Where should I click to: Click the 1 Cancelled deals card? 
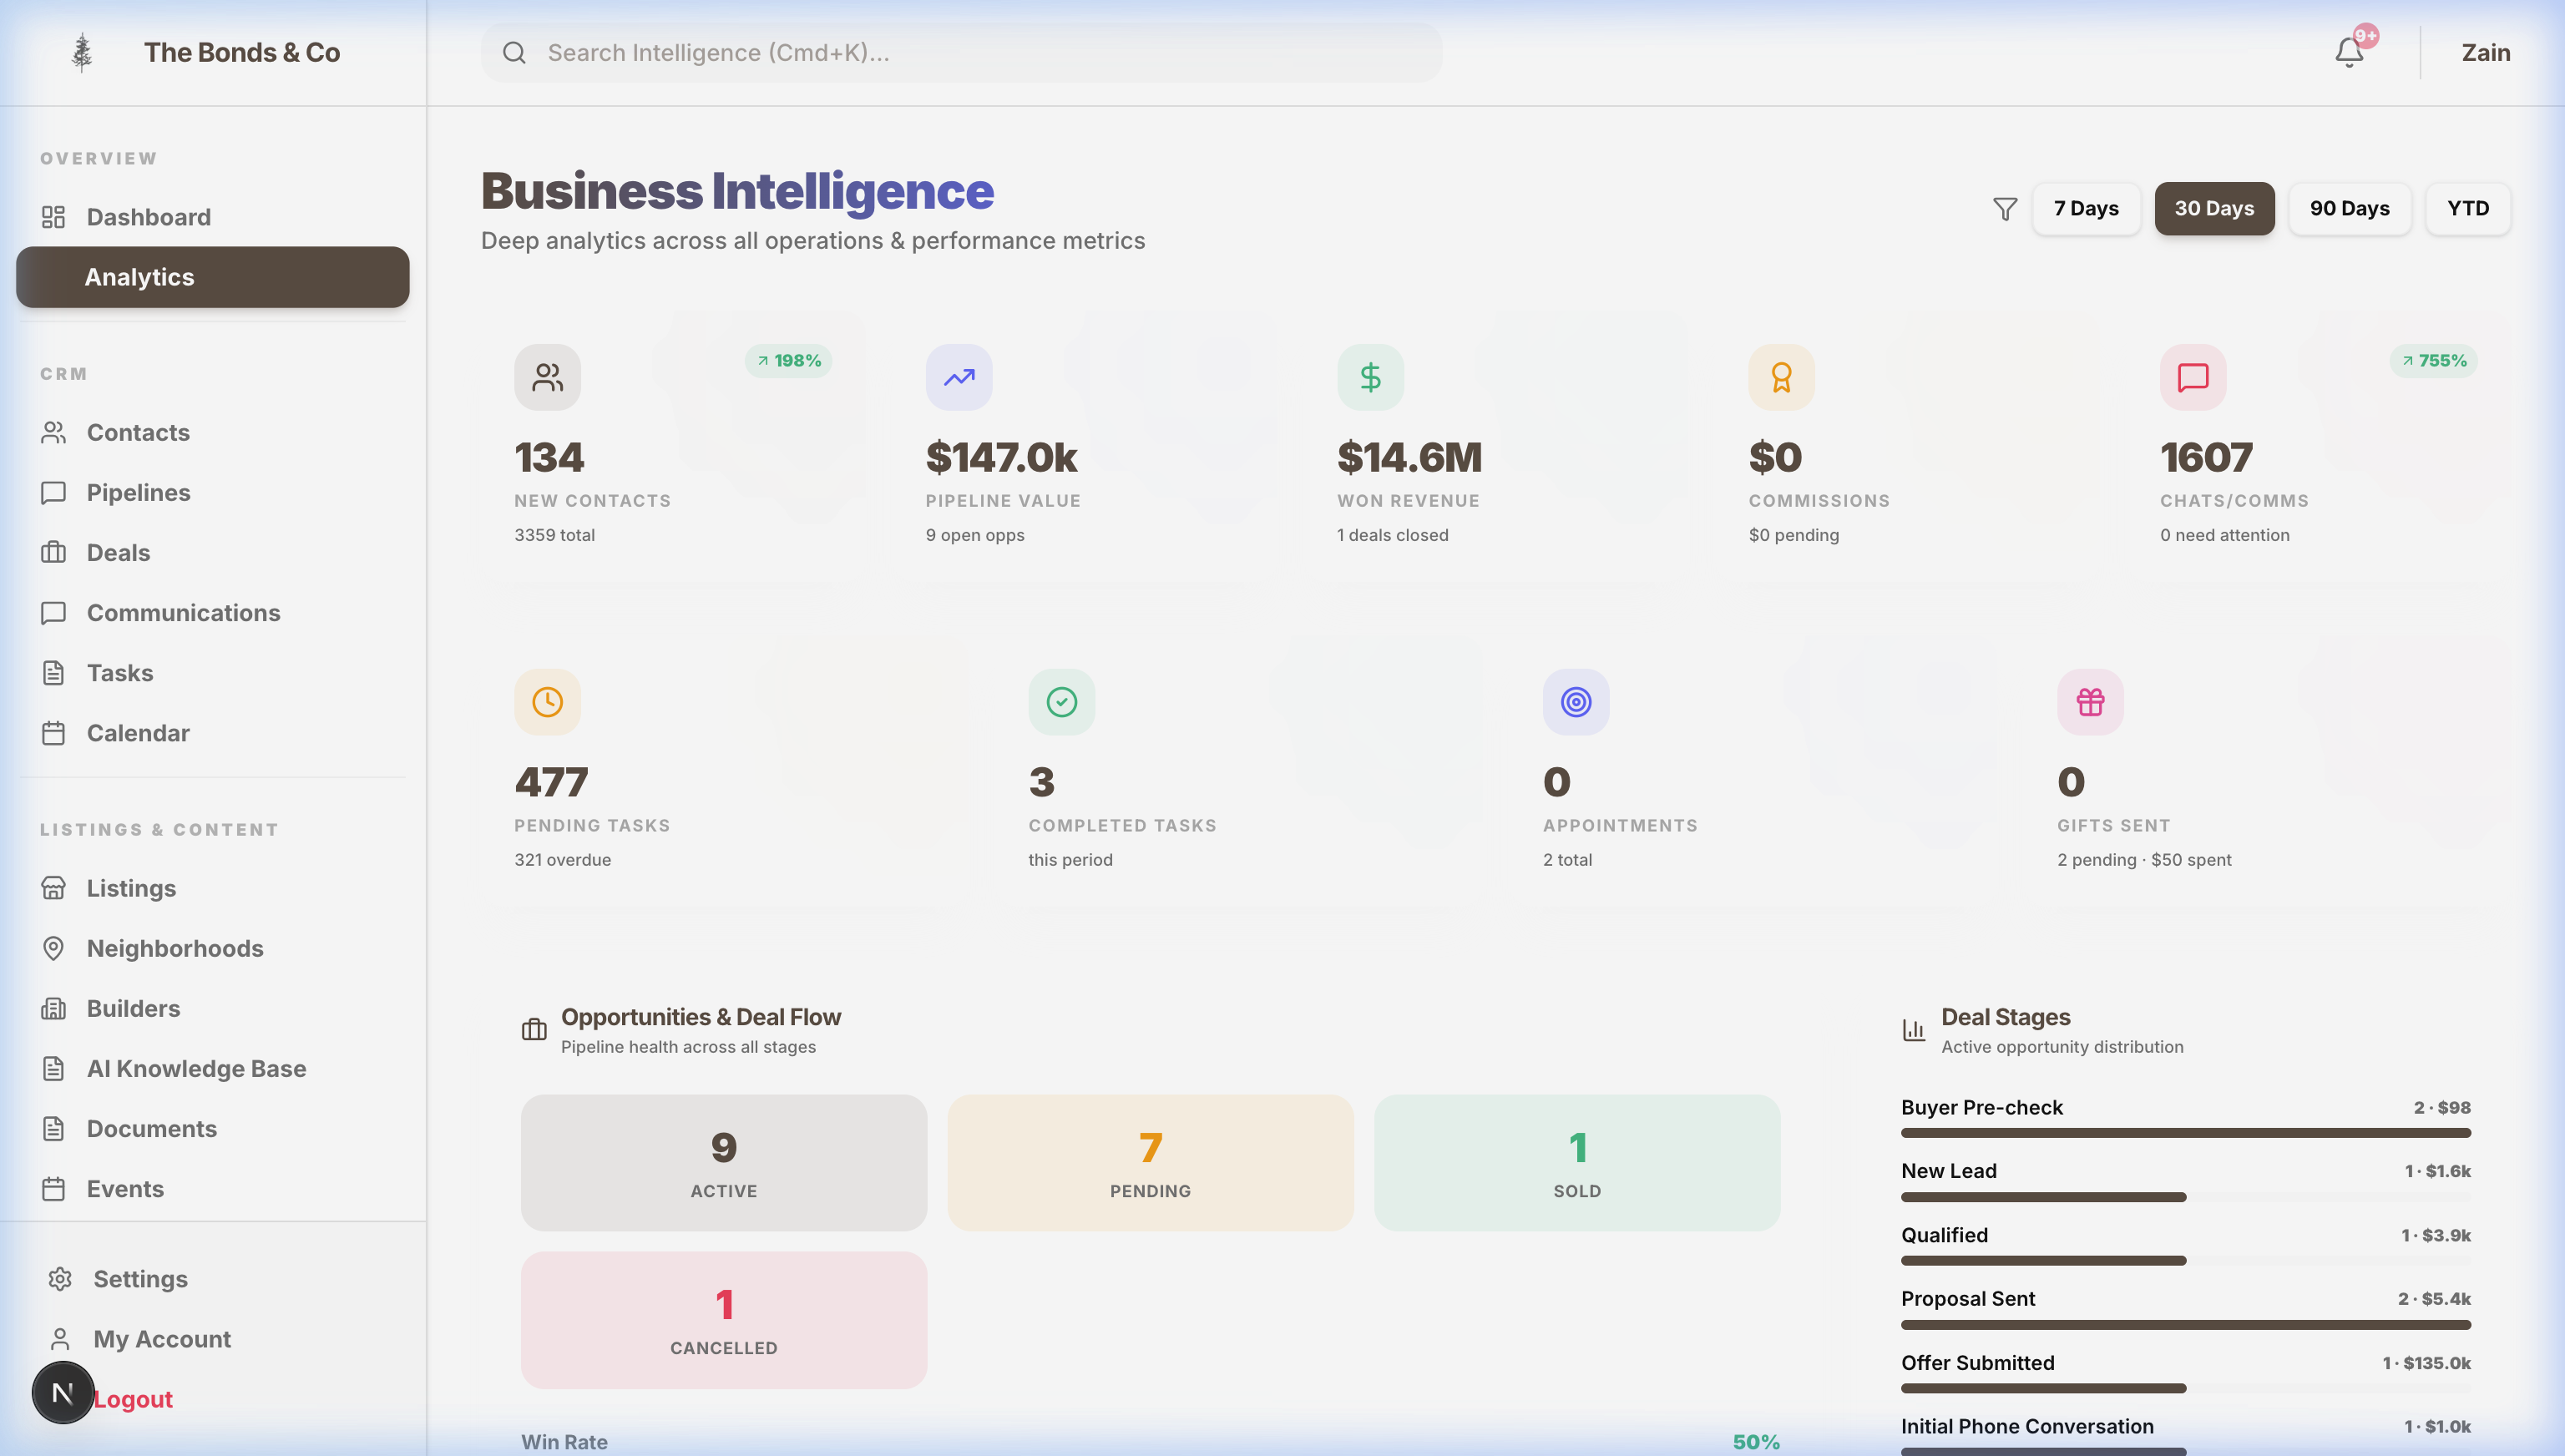point(724,1319)
